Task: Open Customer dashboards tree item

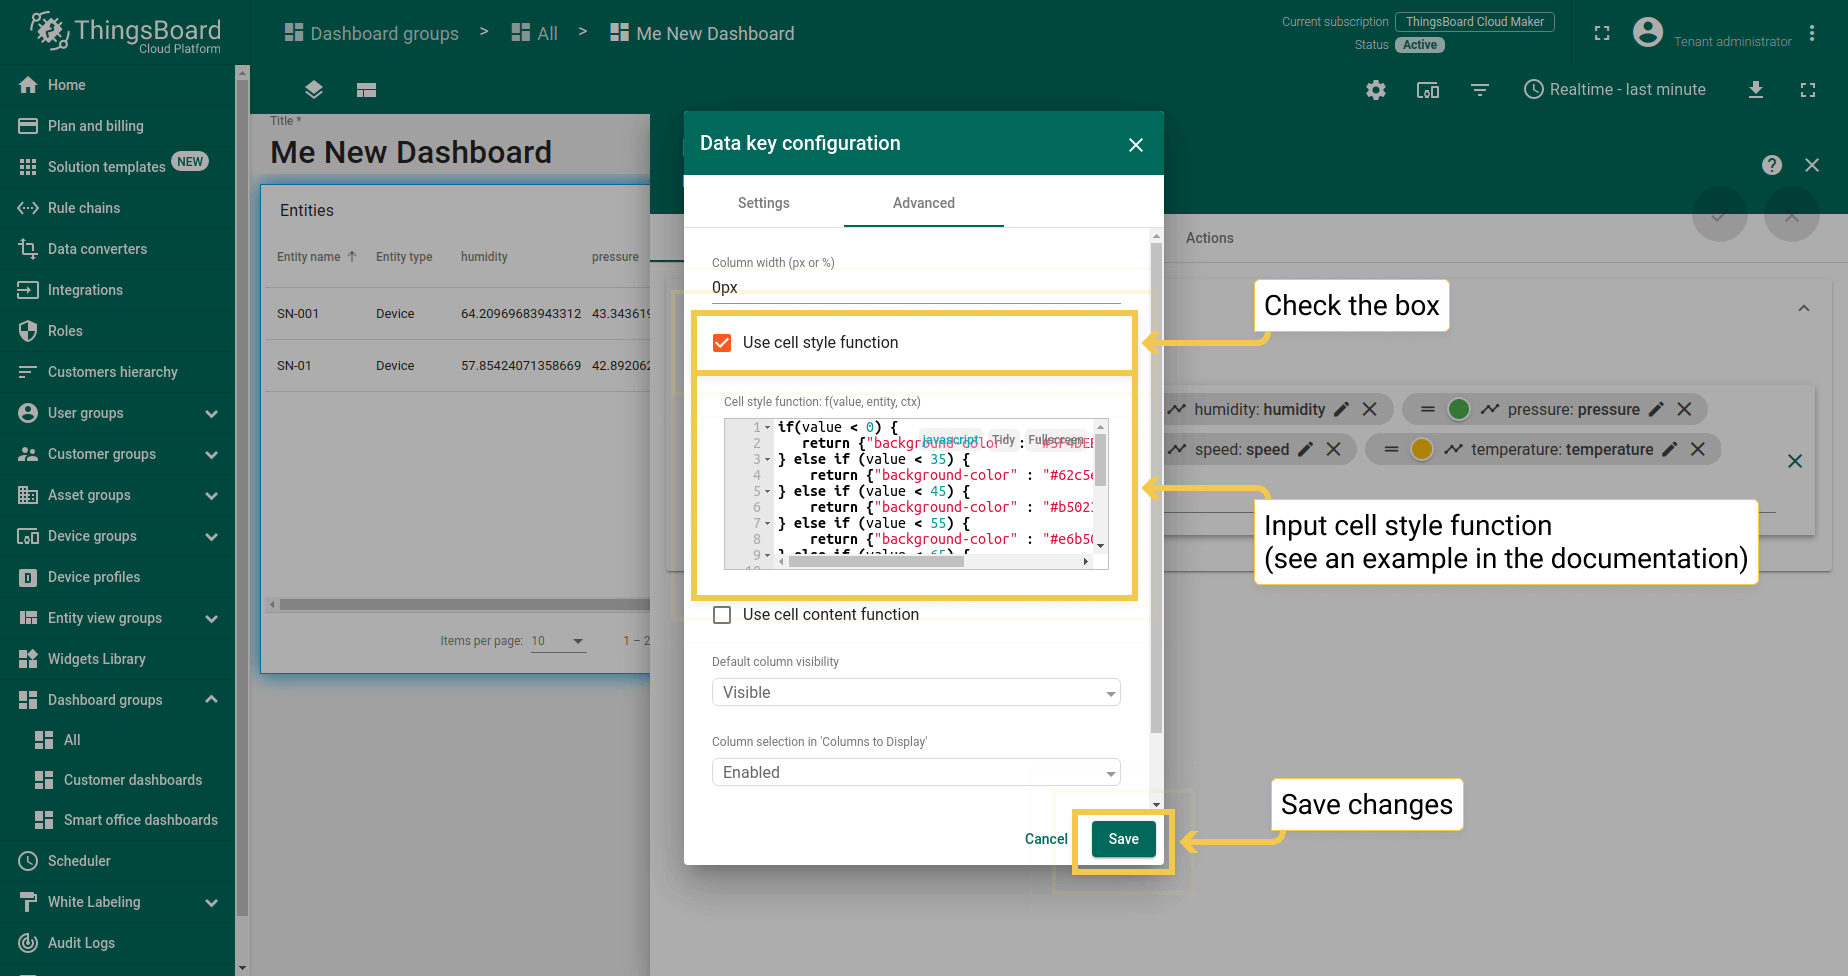Action: (117, 780)
